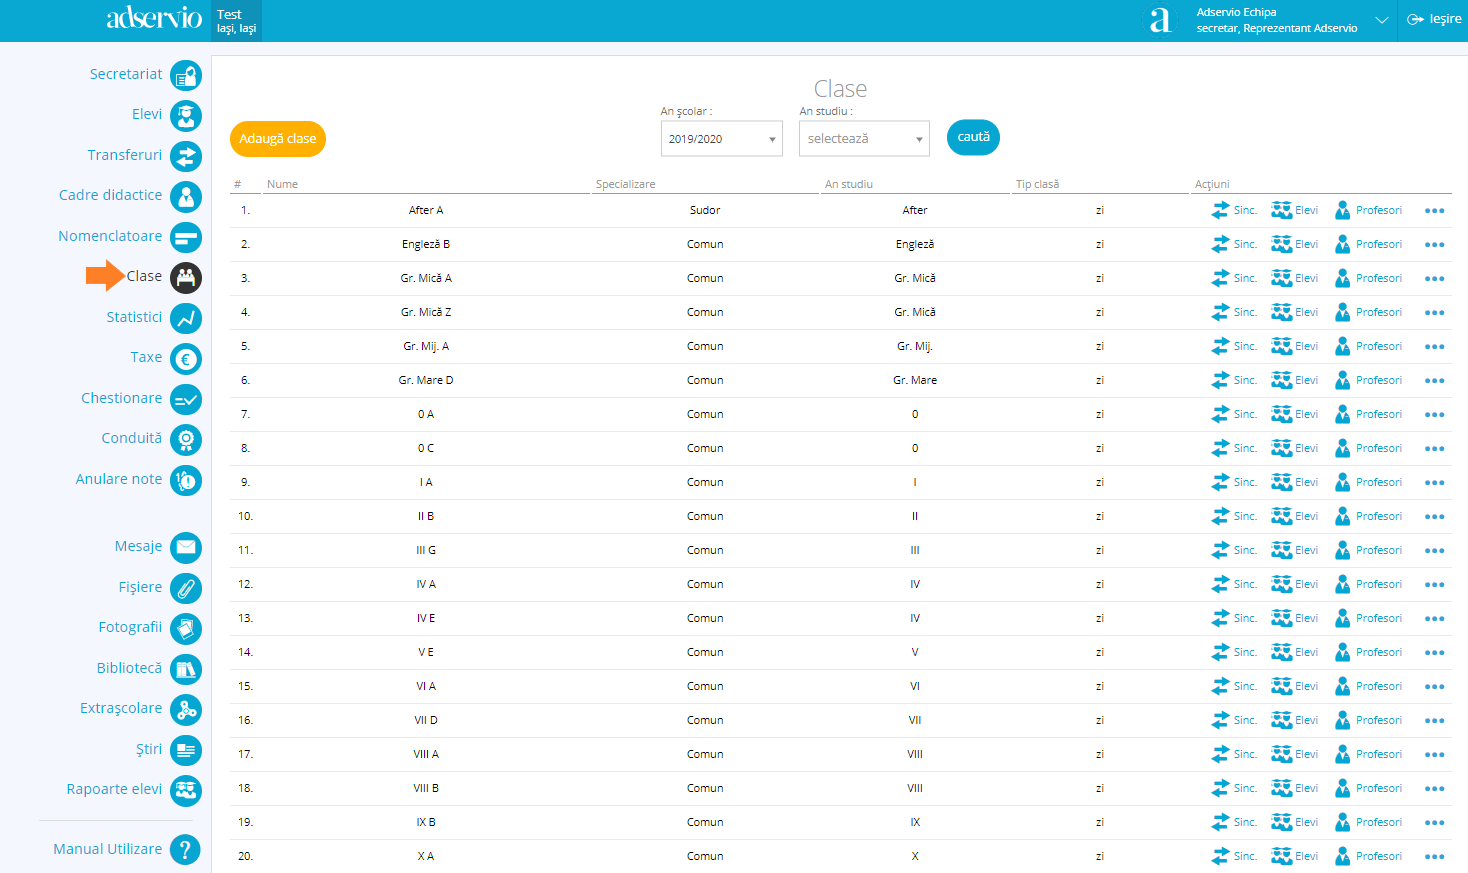Open more options for VI A row
The image size is (1468, 873).
pyautogui.click(x=1435, y=687)
